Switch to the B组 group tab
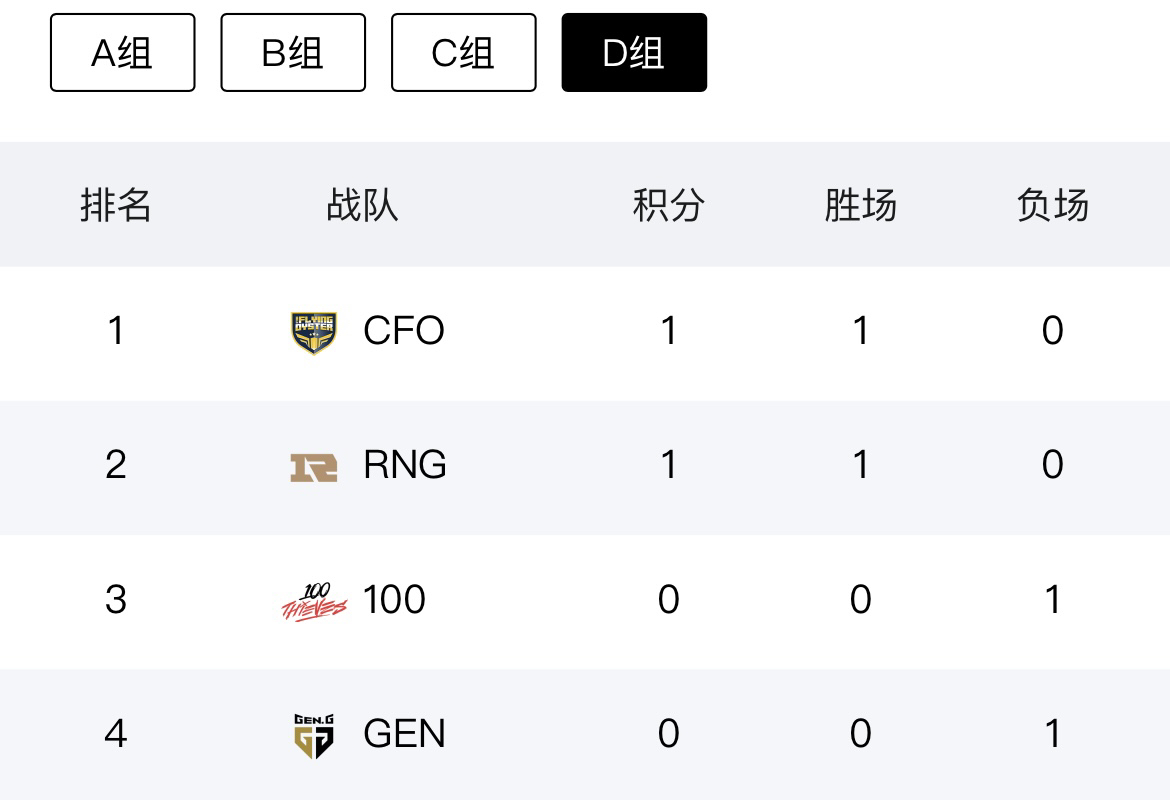Screen dimensions: 1170x800 pos(293,53)
